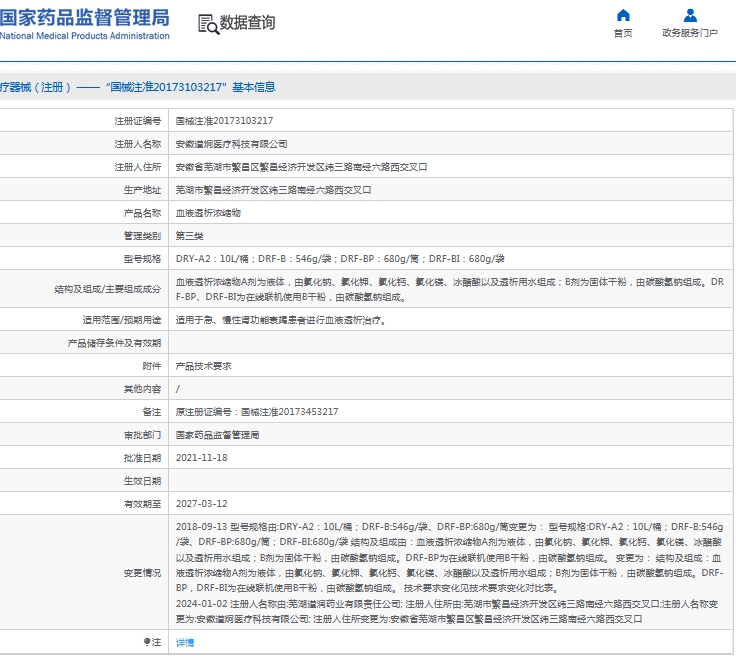Click the 注 note icon label
Screen dimensions: 736x657
pyautogui.click(x=152, y=642)
